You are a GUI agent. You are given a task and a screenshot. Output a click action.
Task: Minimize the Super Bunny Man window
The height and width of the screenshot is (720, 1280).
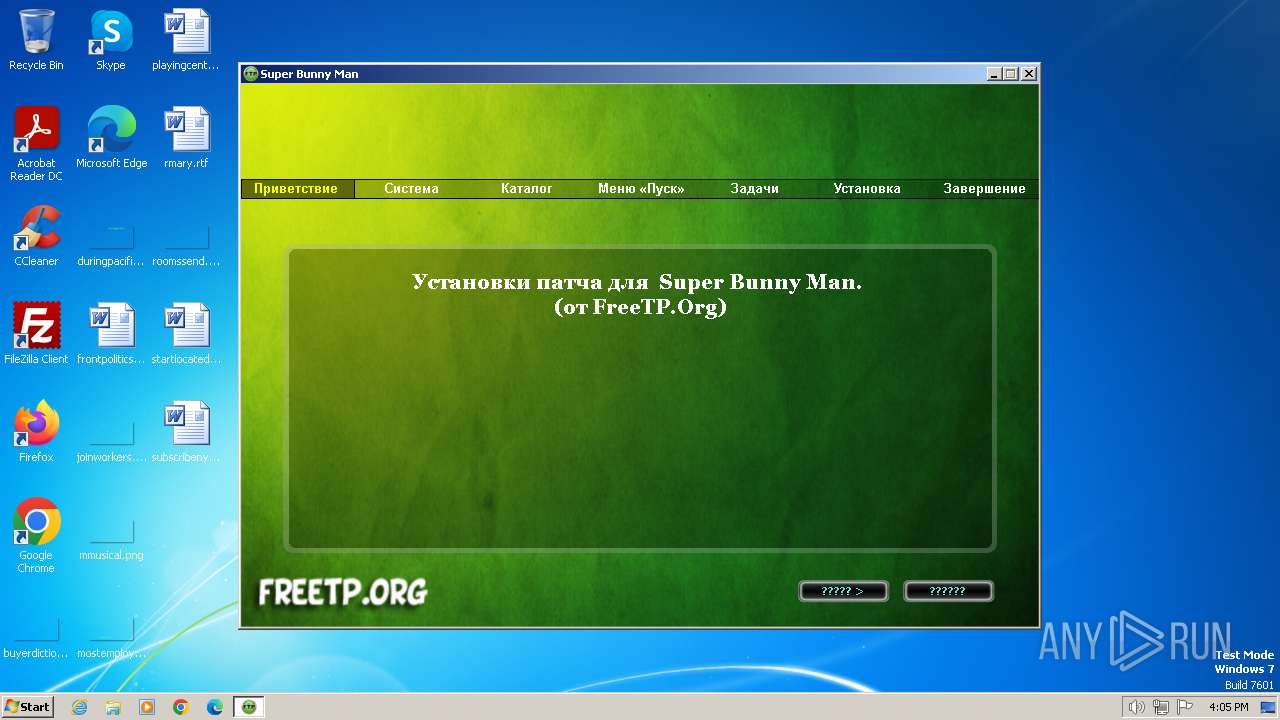point(994,74)
